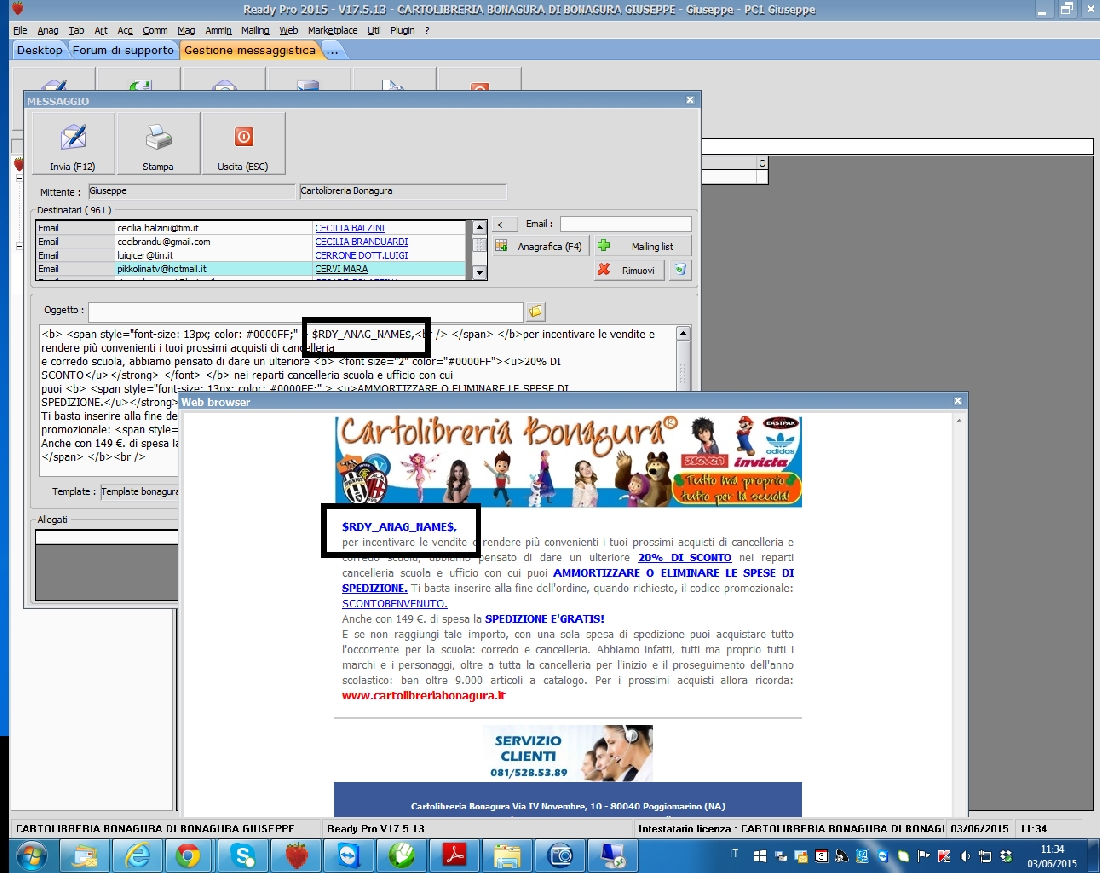Image resolution: width=1100 pixels, height=873 pixels.
Task: Open CERVI MARA recipient link
Action: click(342, 269)
